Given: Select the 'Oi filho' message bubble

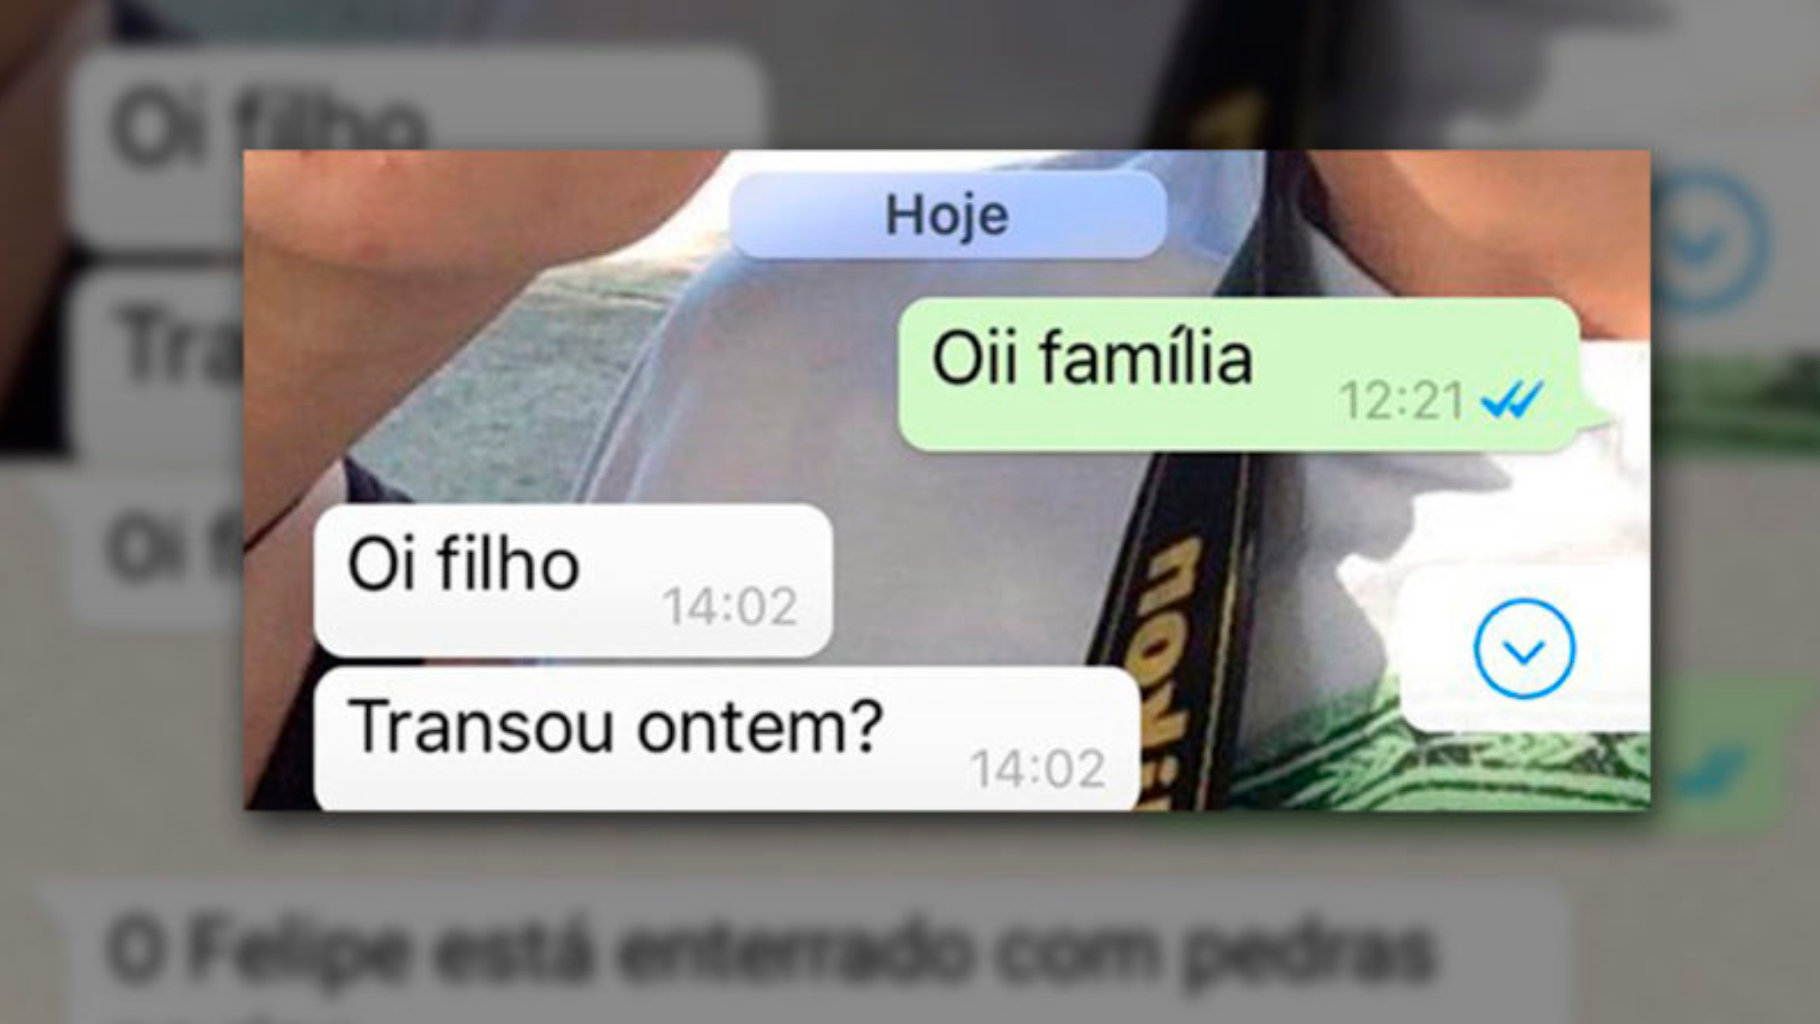Looking at the screenshot, I should pyautogui.click(x=573, y=581).
